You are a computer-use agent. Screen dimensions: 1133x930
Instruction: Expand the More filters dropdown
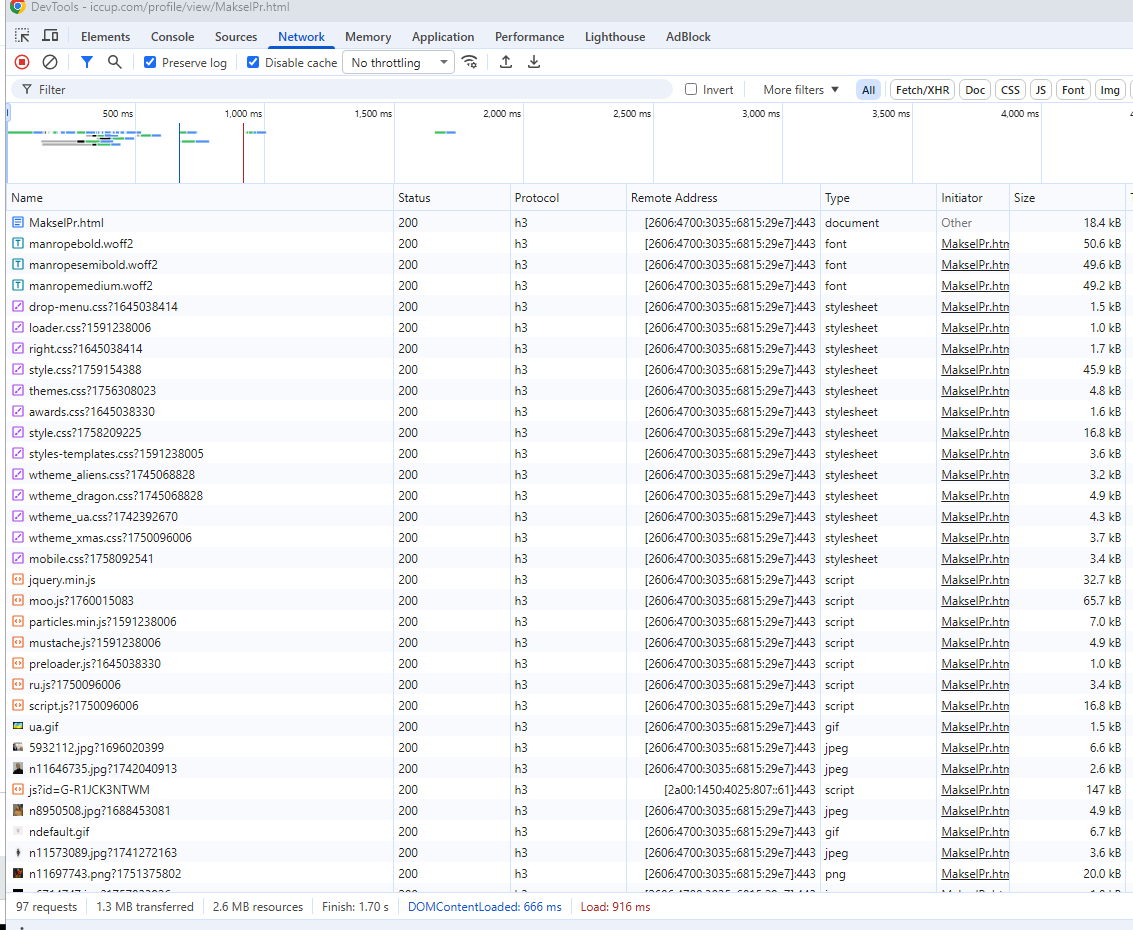point(801,90)
